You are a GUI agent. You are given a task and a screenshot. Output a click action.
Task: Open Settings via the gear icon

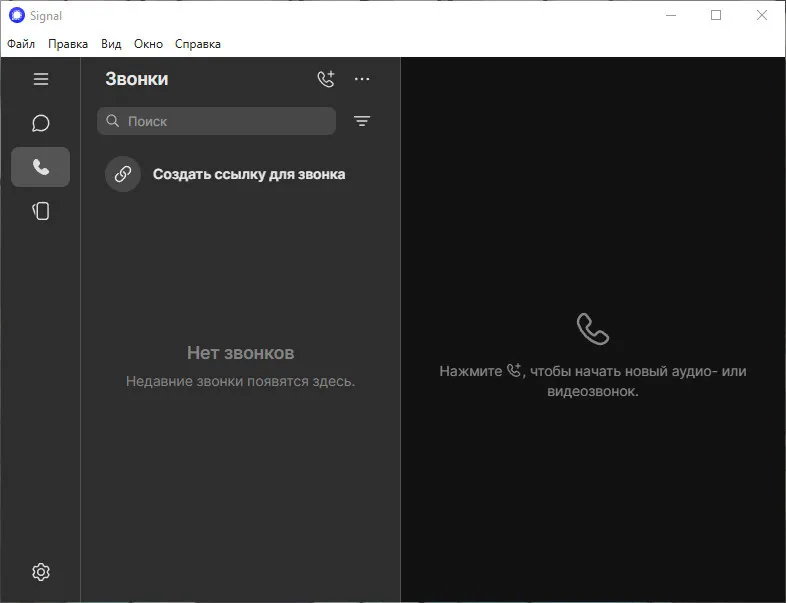(x=41, y=572)
